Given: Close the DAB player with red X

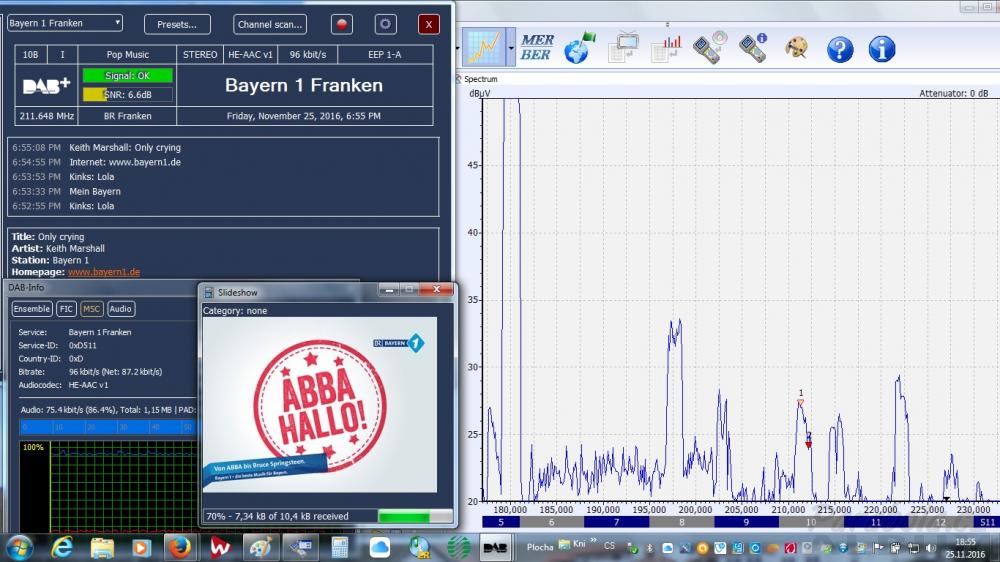Looking at the screenshot, I should point(429,24).
